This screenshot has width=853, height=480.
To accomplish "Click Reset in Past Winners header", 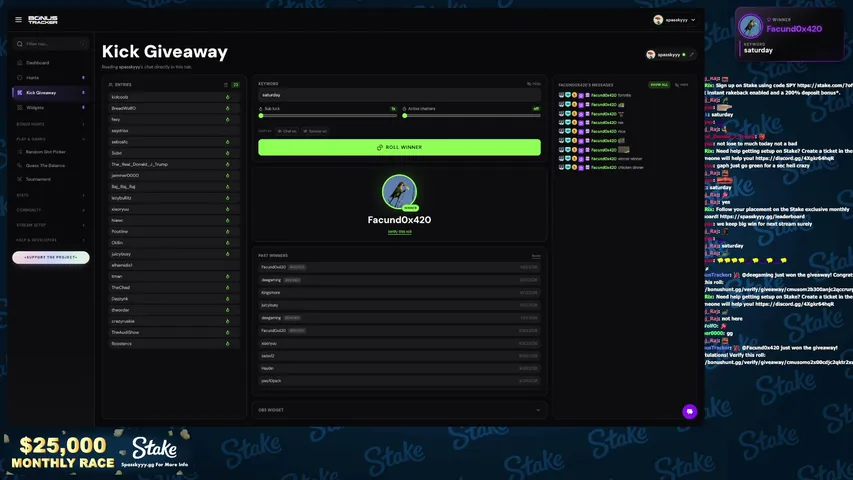I will pyautogui.click(x=536, y=256).
